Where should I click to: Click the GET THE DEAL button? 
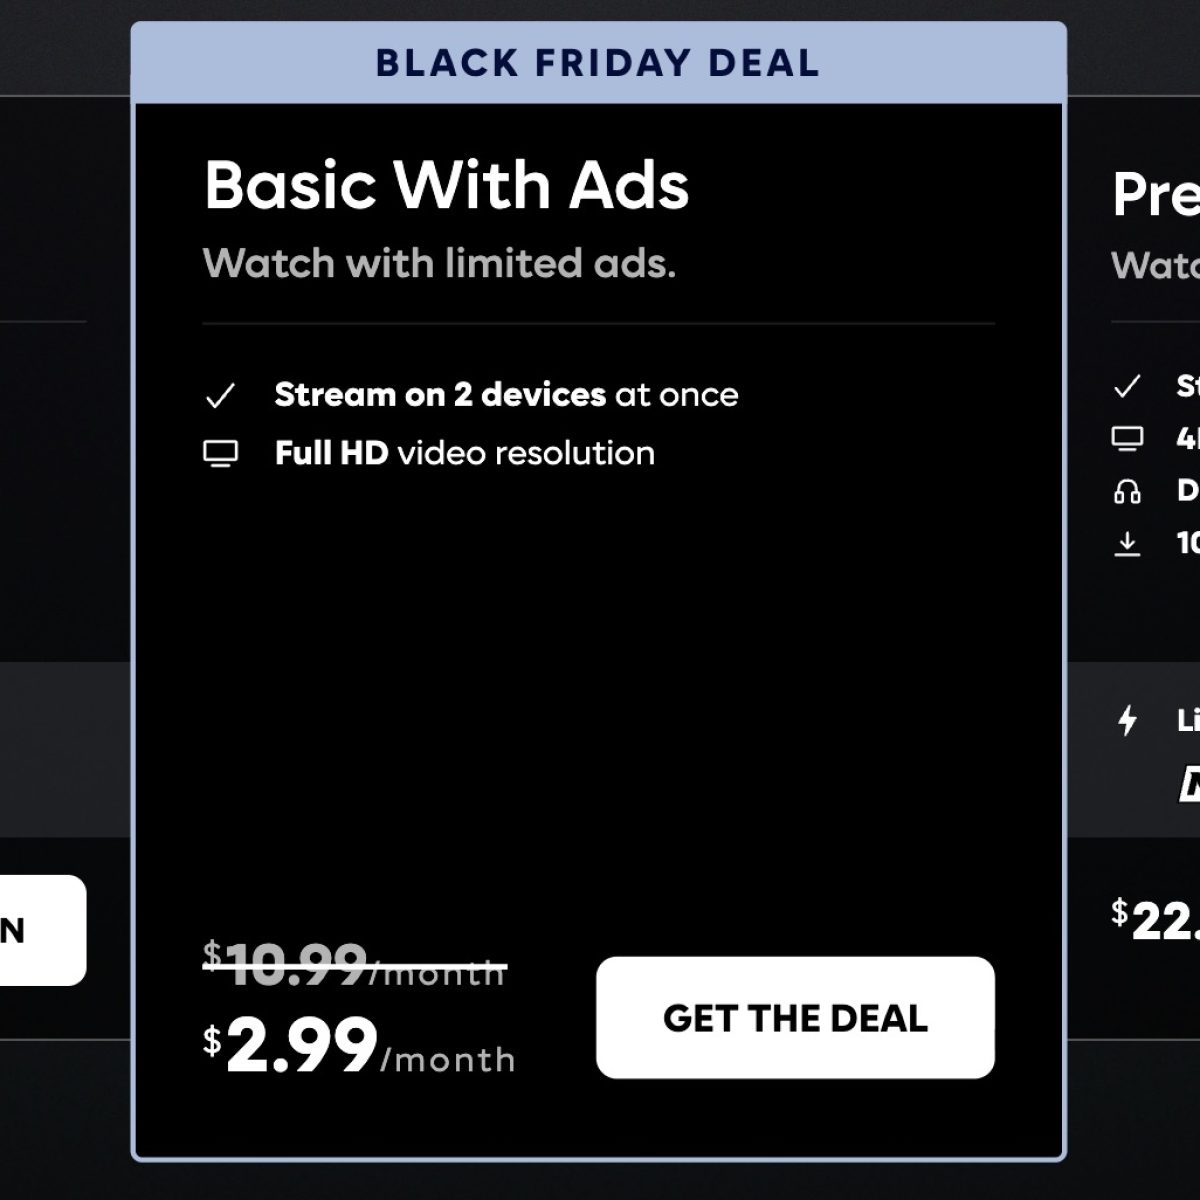(795, 1017)
